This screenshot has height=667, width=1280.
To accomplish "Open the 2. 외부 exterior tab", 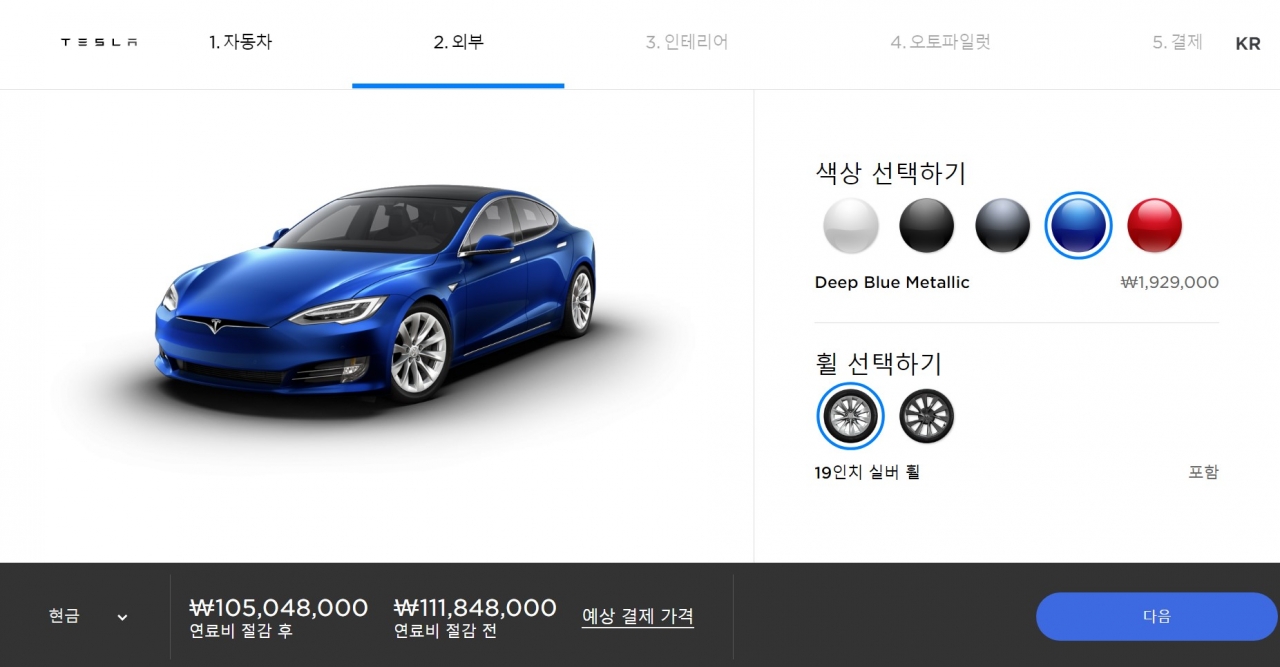I will point(459,43).
